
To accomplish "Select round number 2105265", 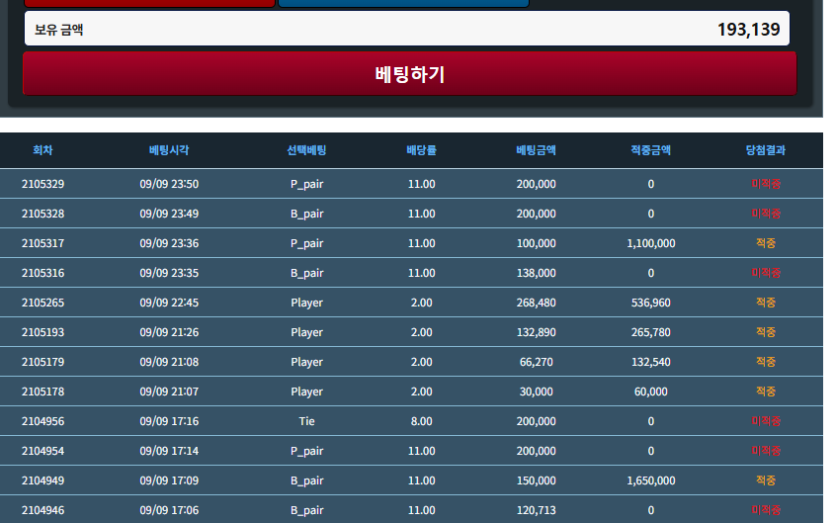I will tap(43, 303).
